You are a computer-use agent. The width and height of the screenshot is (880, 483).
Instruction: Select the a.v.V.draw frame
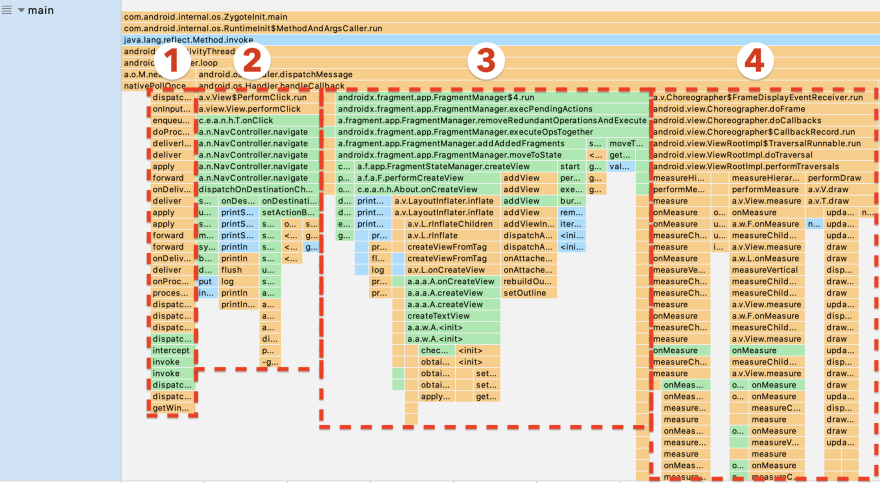tap(840, 189)
